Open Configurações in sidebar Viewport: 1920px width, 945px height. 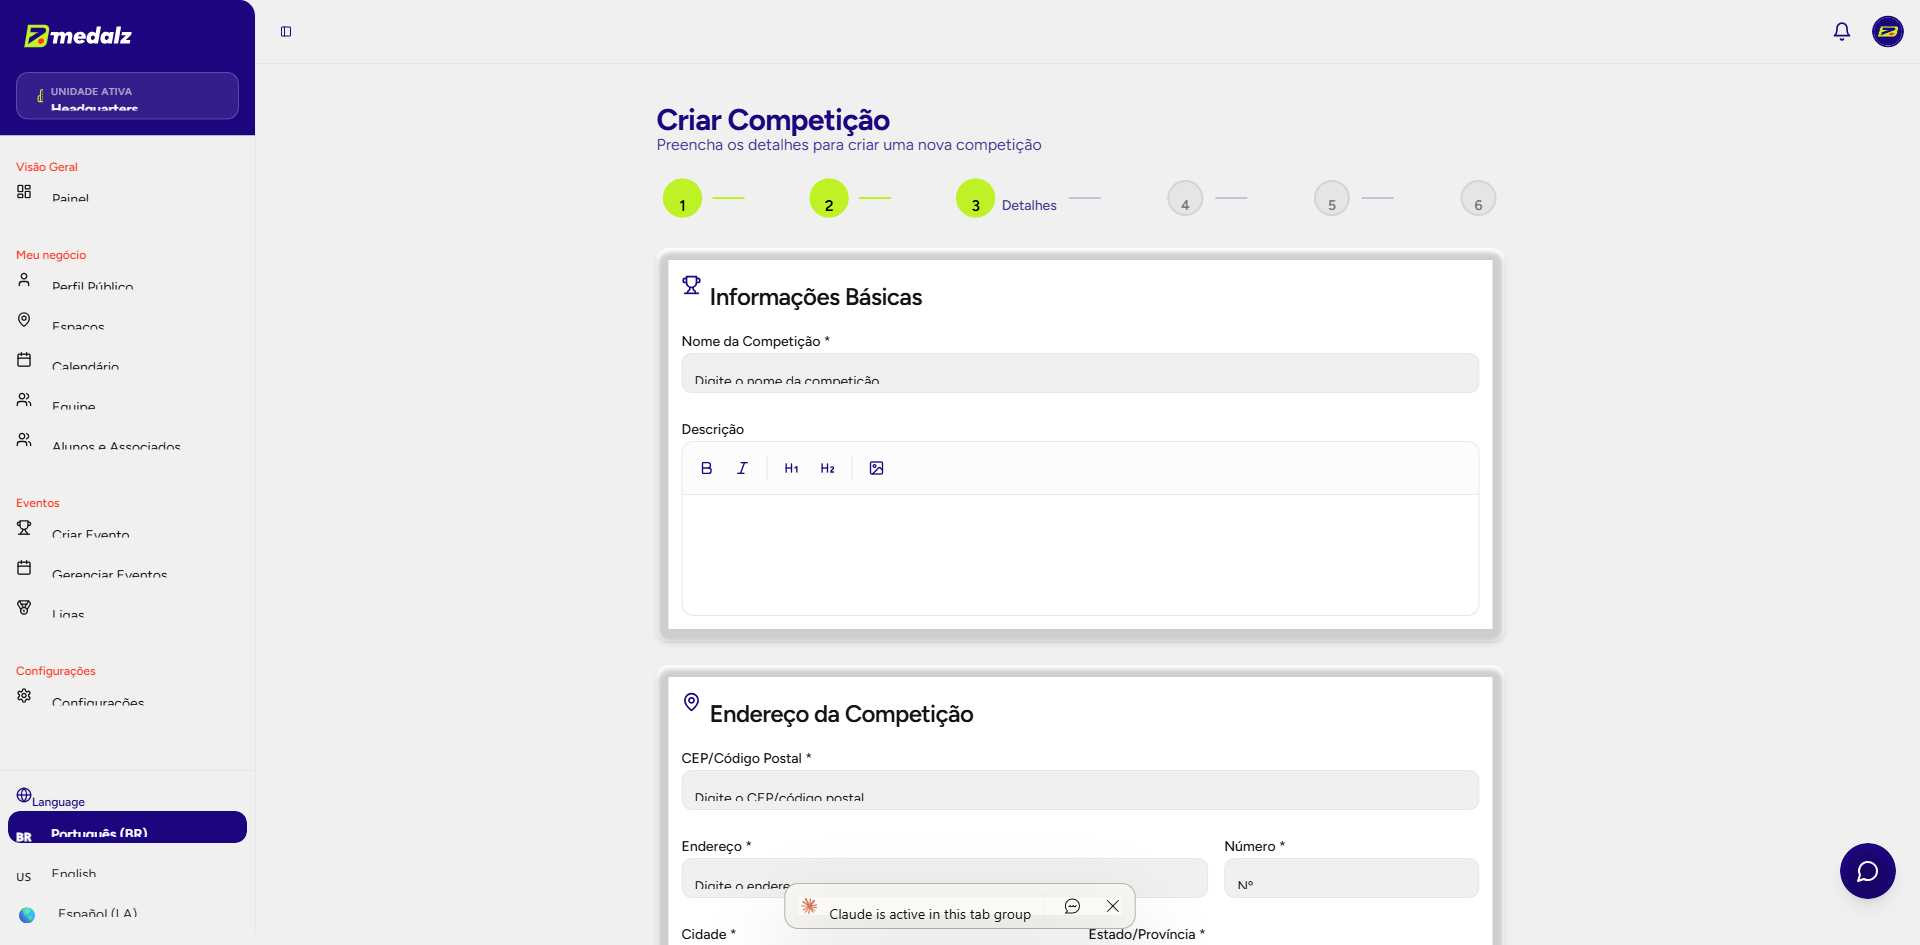click(x=127, y=697)
